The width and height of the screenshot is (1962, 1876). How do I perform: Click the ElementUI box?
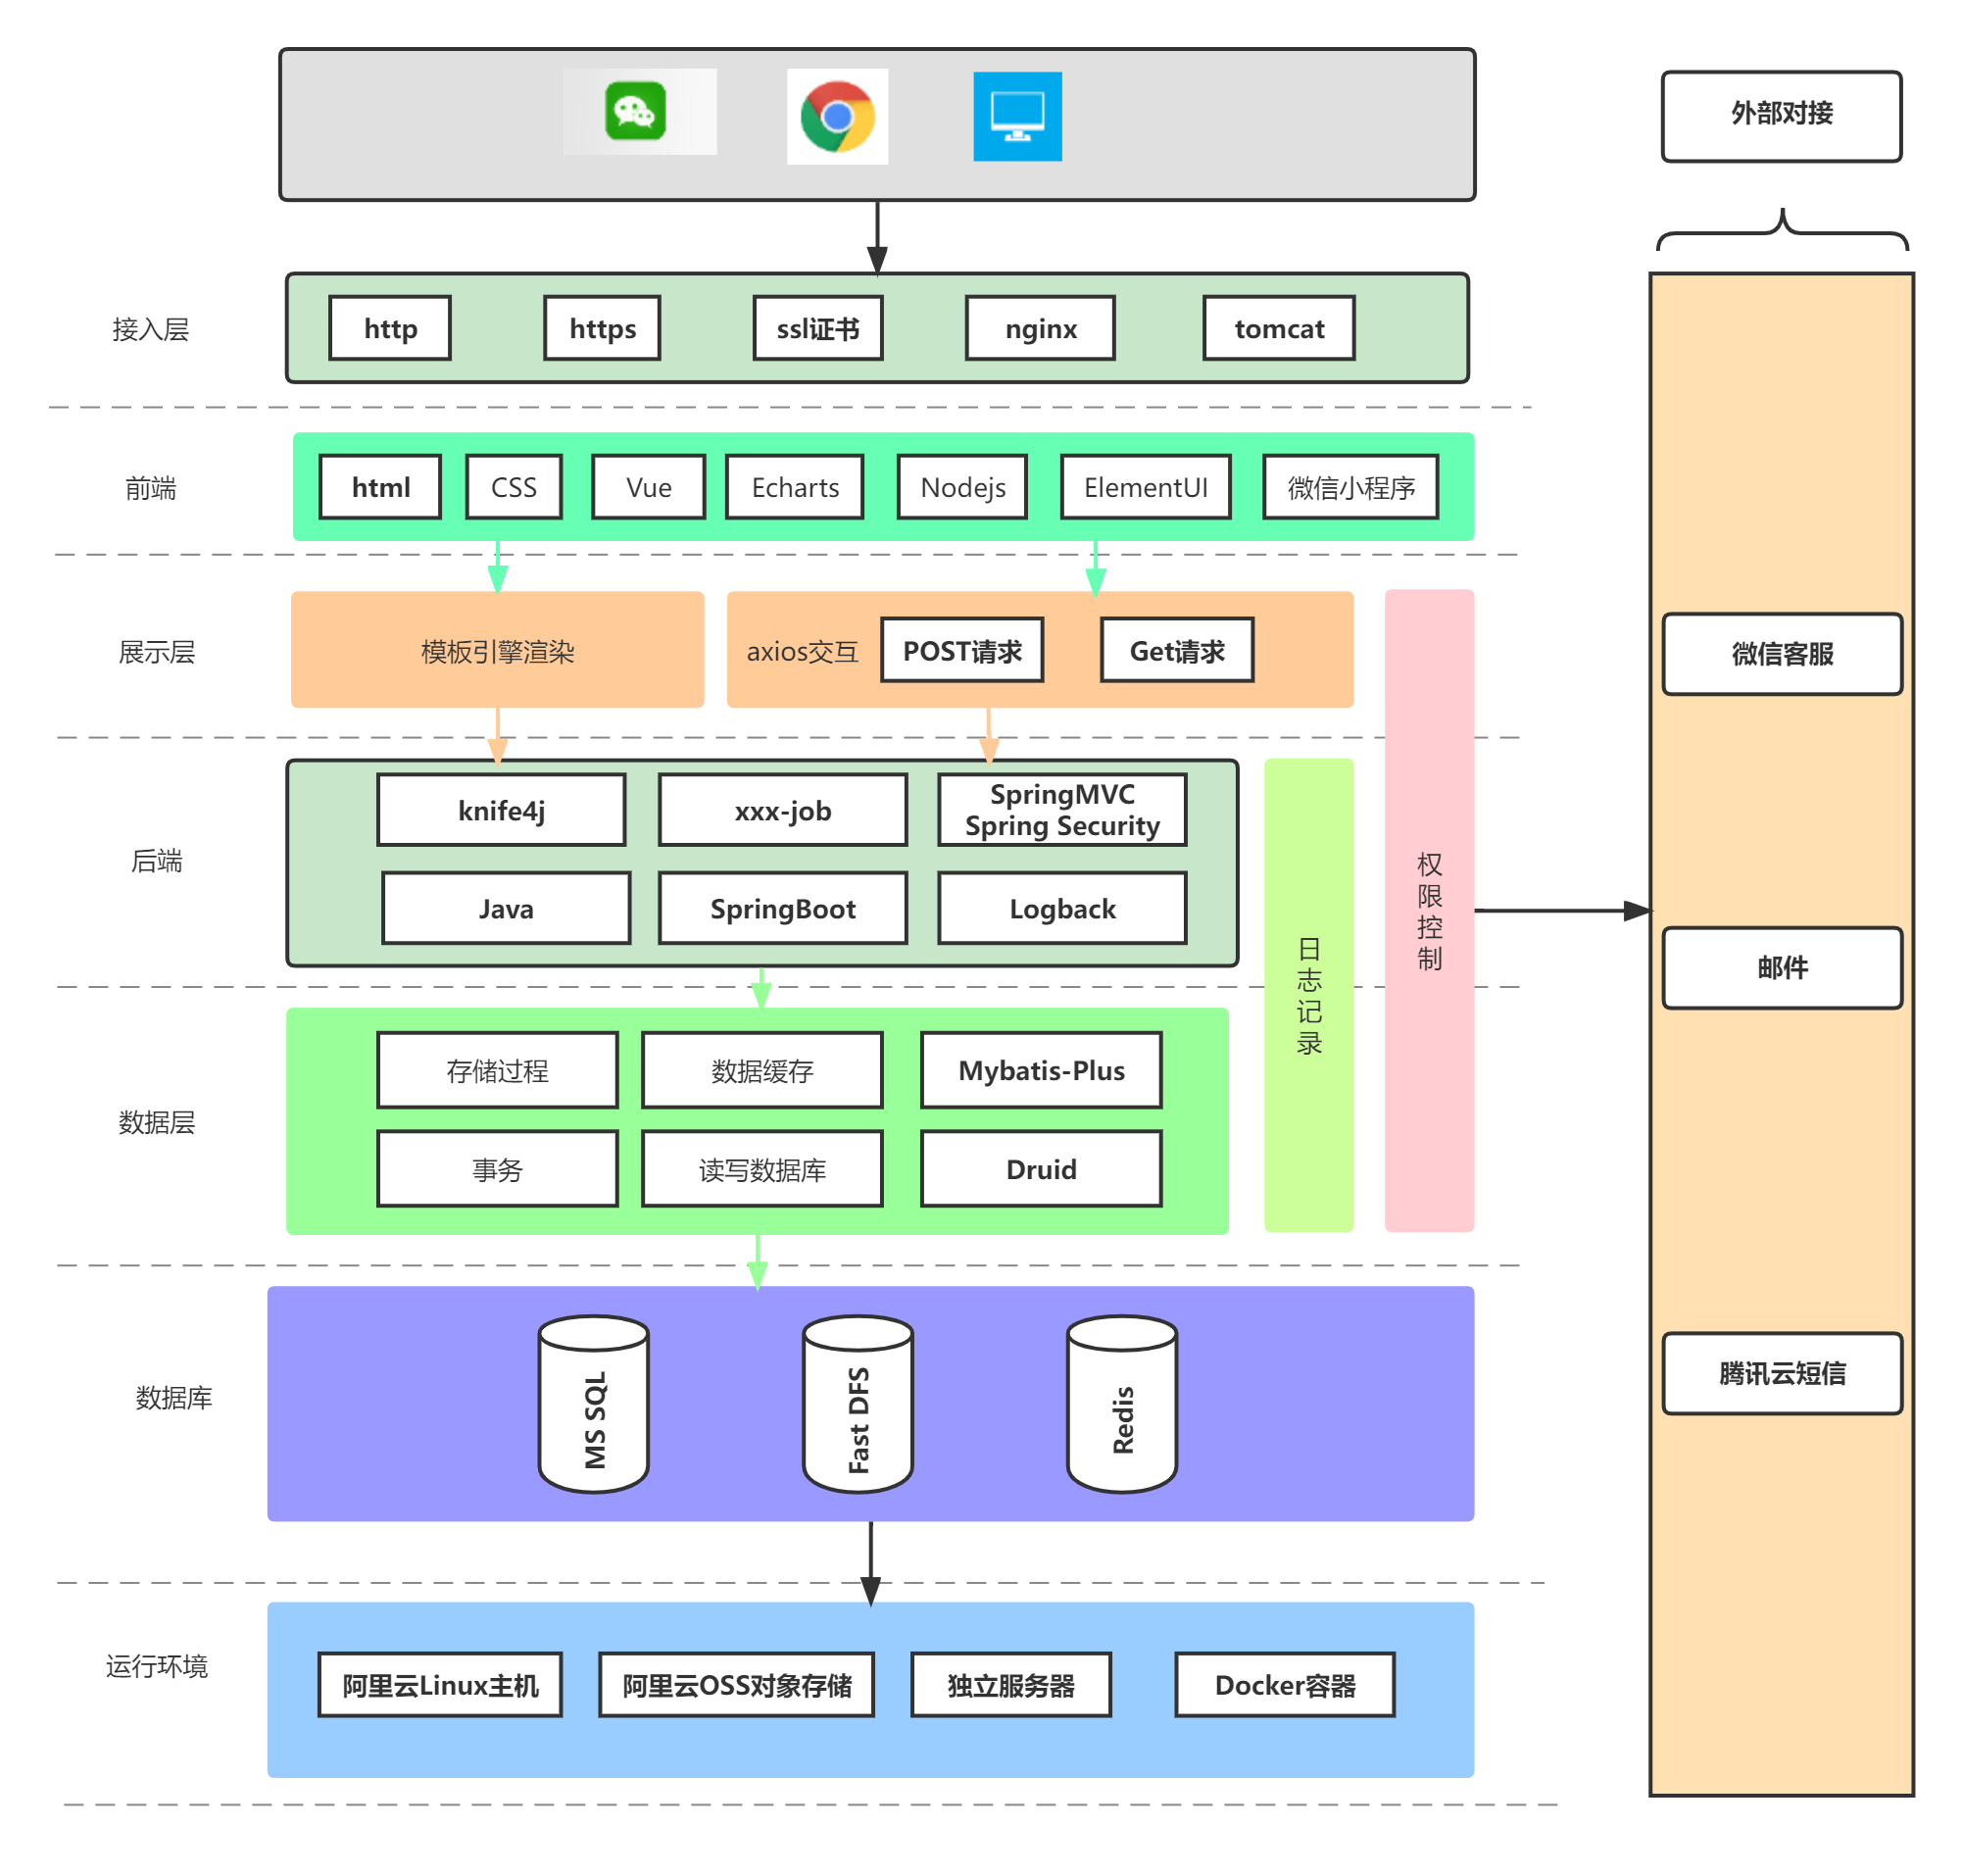[x=1145, y=487]
